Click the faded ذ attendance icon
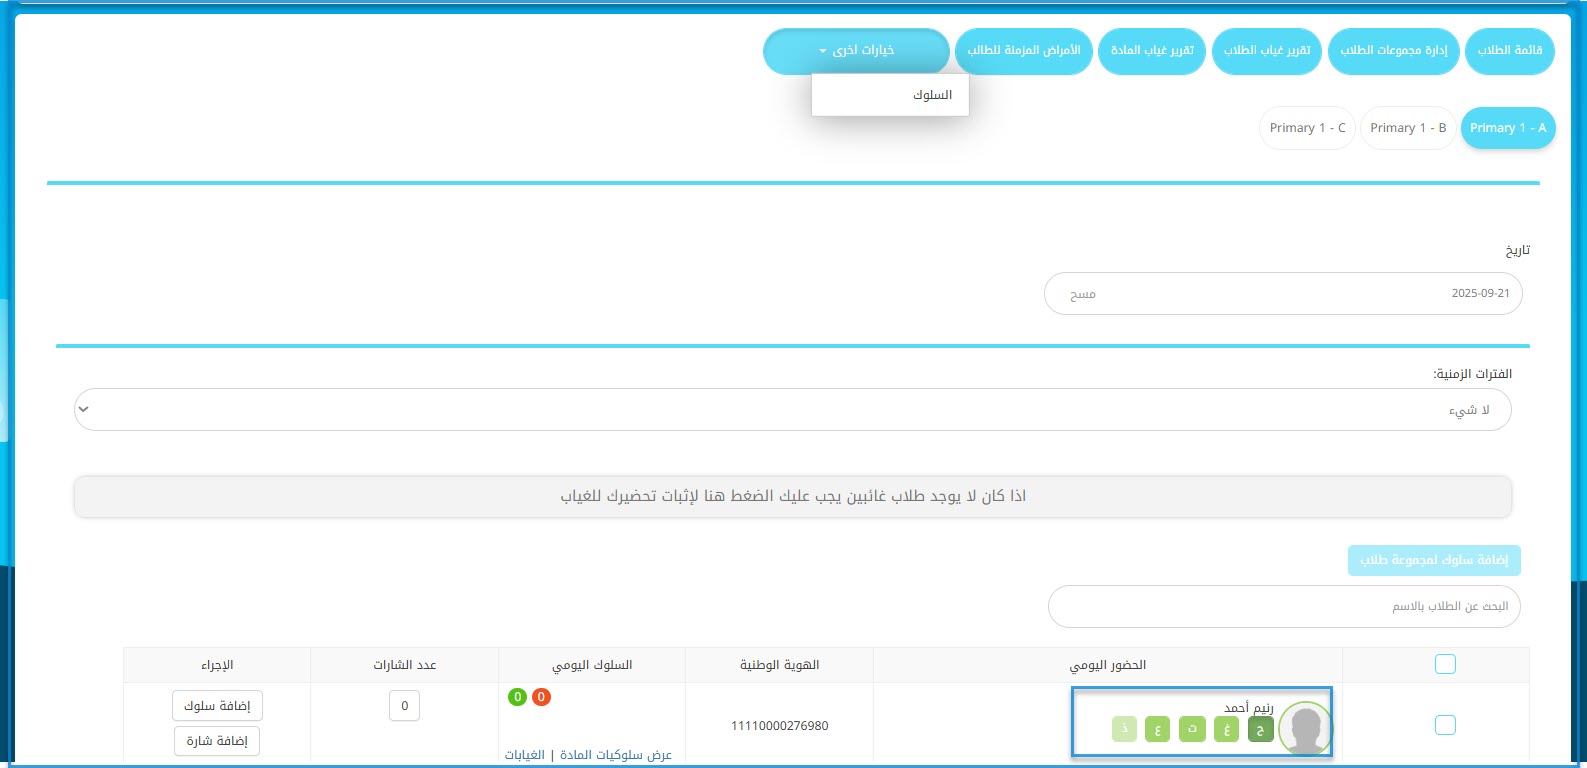Image resolution: width=1587 pixels, height=768 pixels. point(1124,730)
